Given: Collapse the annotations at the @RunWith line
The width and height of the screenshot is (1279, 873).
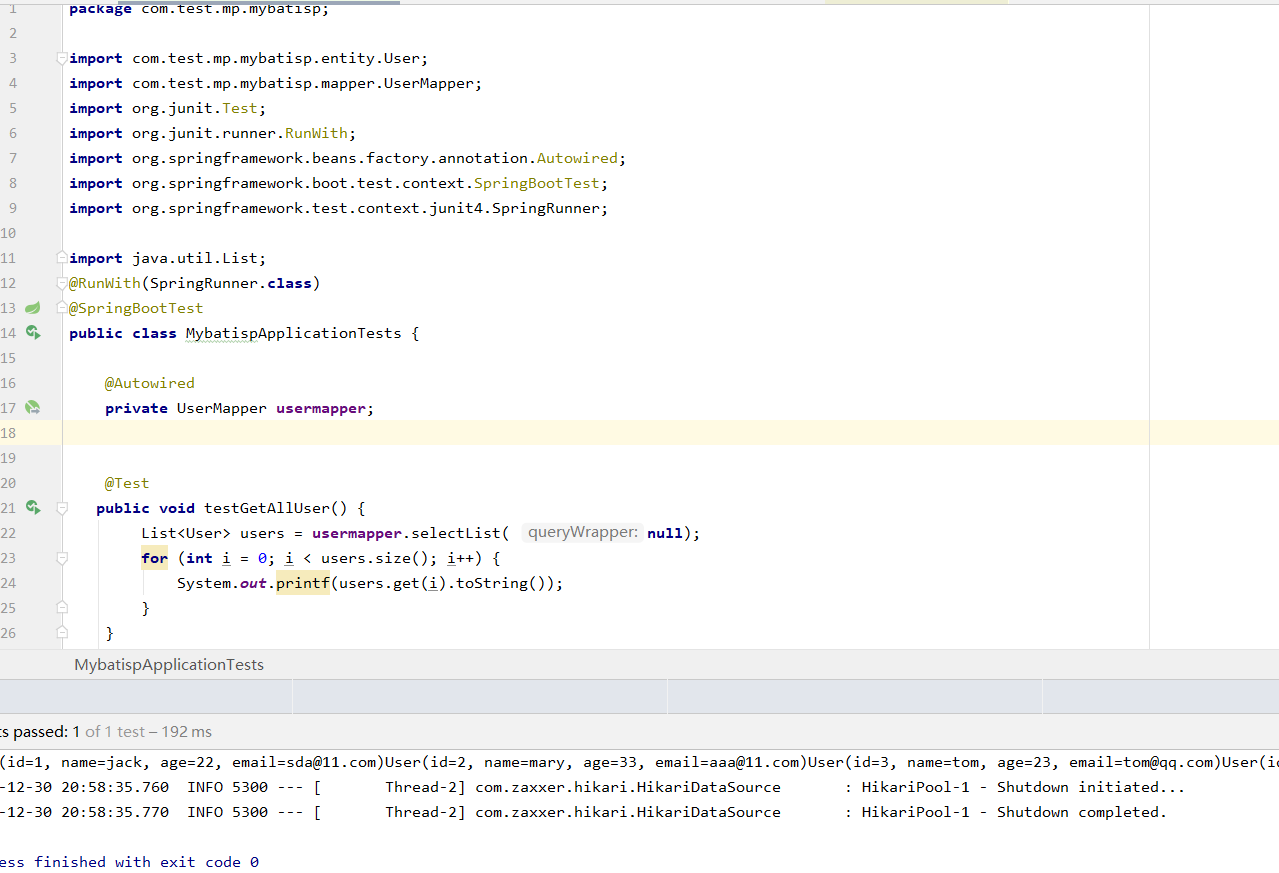Looking at the screenshot, I should 62,283.
